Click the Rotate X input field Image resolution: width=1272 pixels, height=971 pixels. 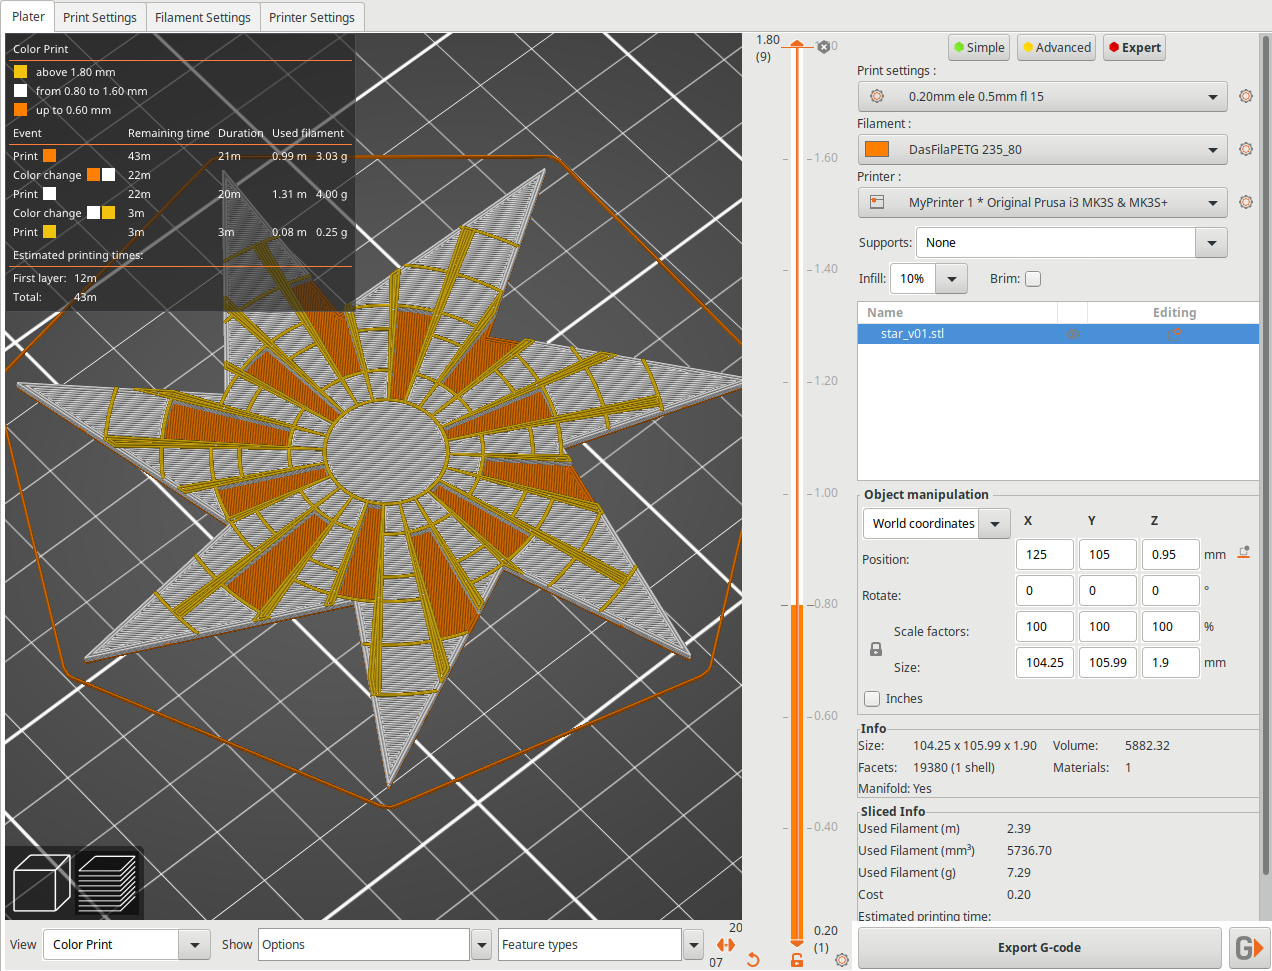coord(1045,591)
